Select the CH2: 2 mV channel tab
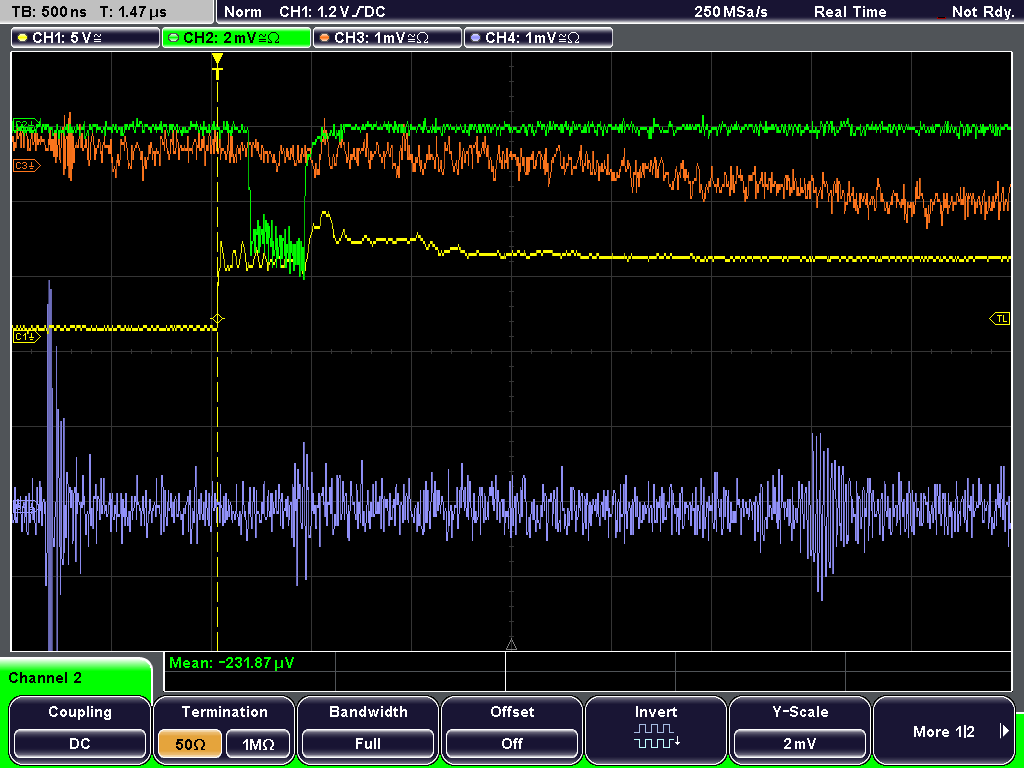Viewport: 1024px width, 768px height. pyautogui.click(x=236, y=38)
